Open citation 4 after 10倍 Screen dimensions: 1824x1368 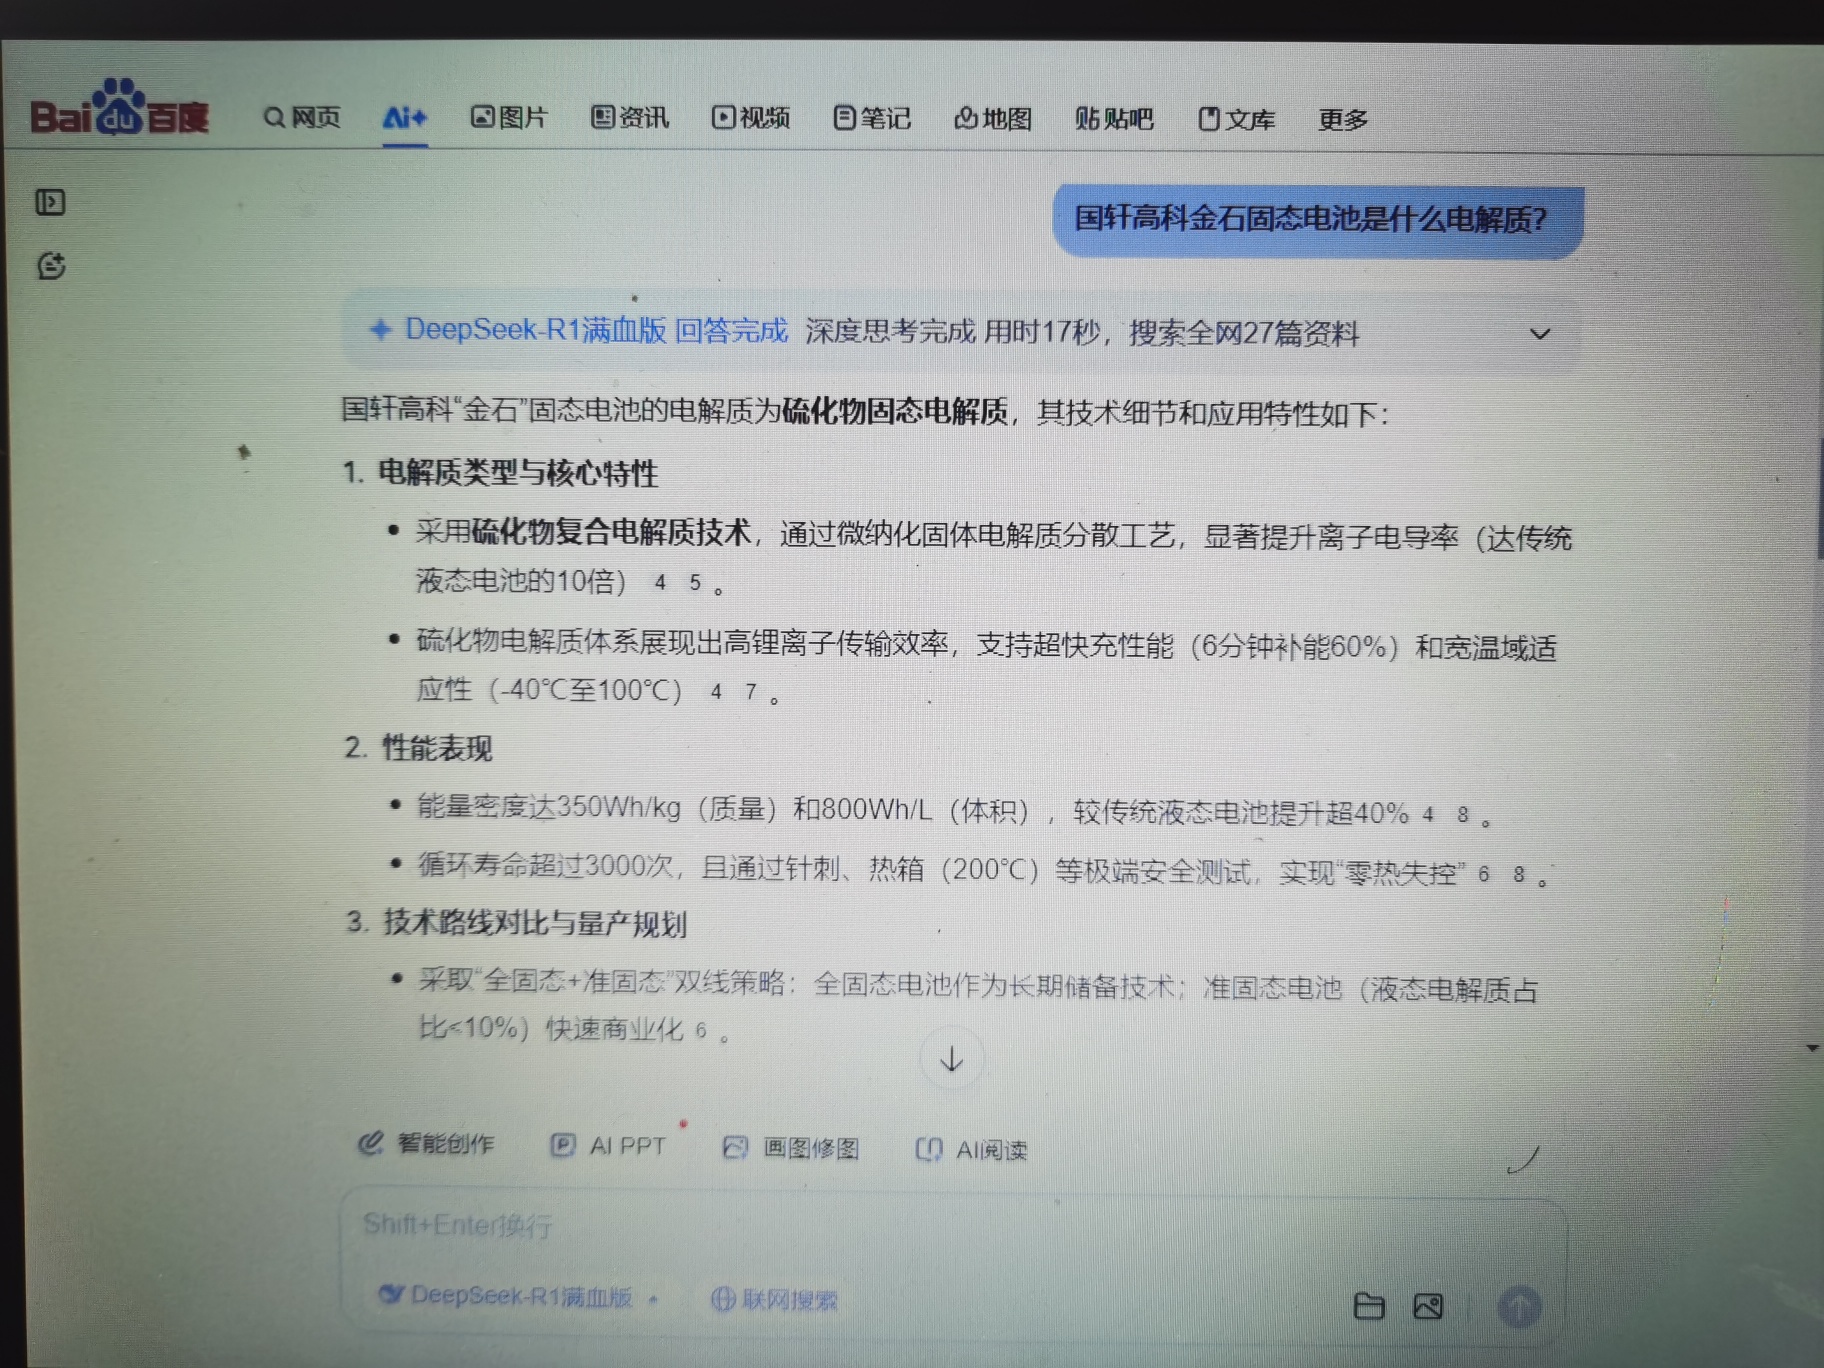(660, 582)
